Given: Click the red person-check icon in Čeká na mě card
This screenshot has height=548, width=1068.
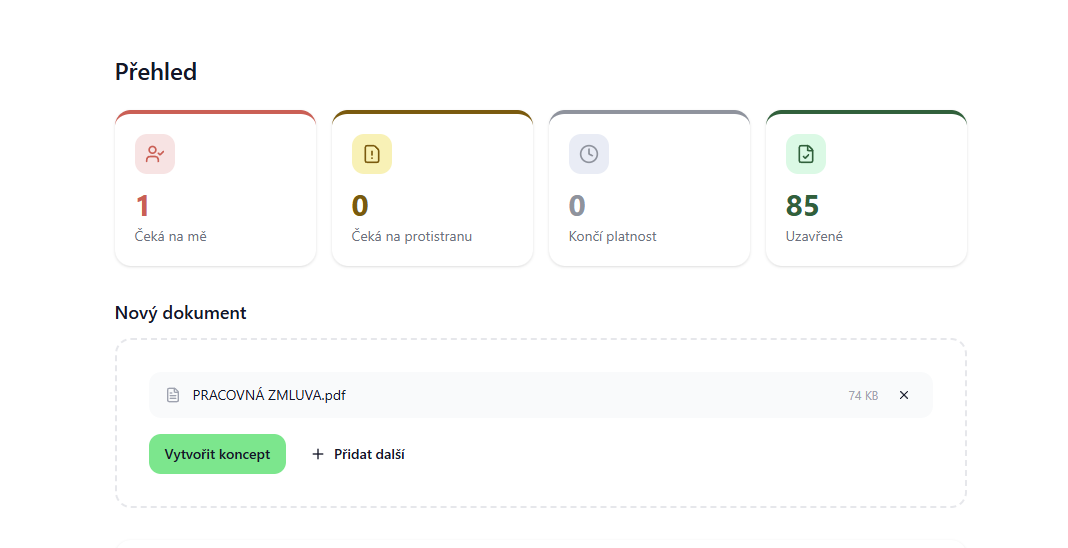Looking at the screenshot, I should (155, 154).
